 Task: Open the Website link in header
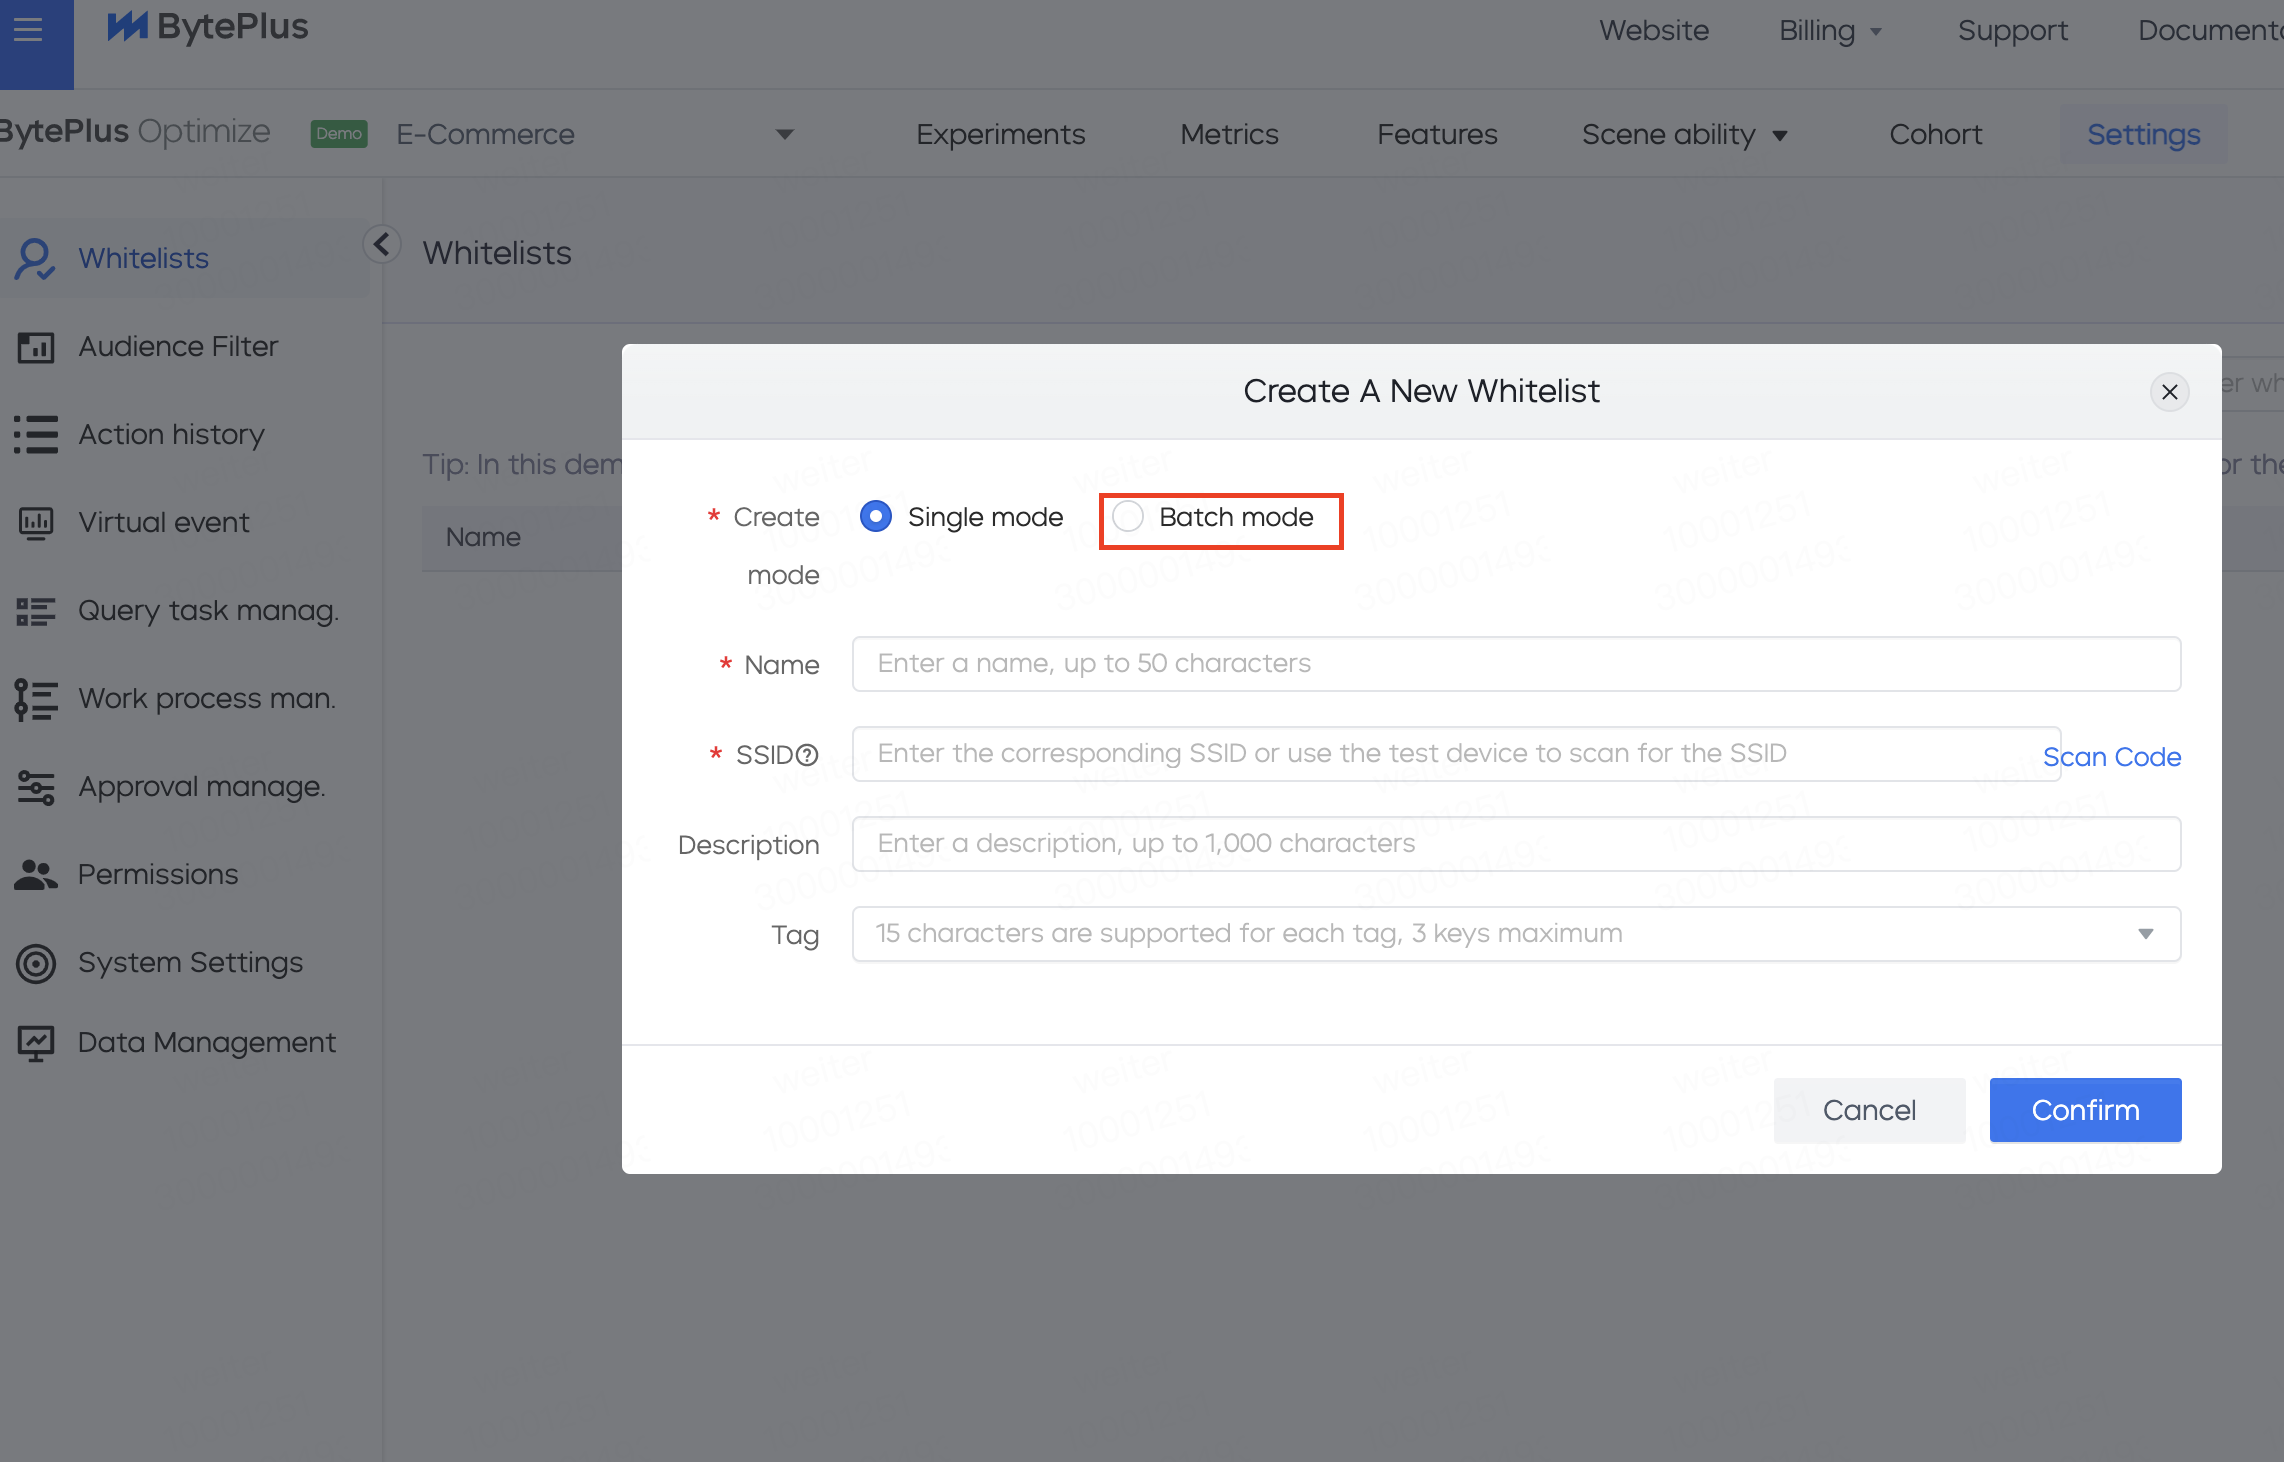(1654, 31)
